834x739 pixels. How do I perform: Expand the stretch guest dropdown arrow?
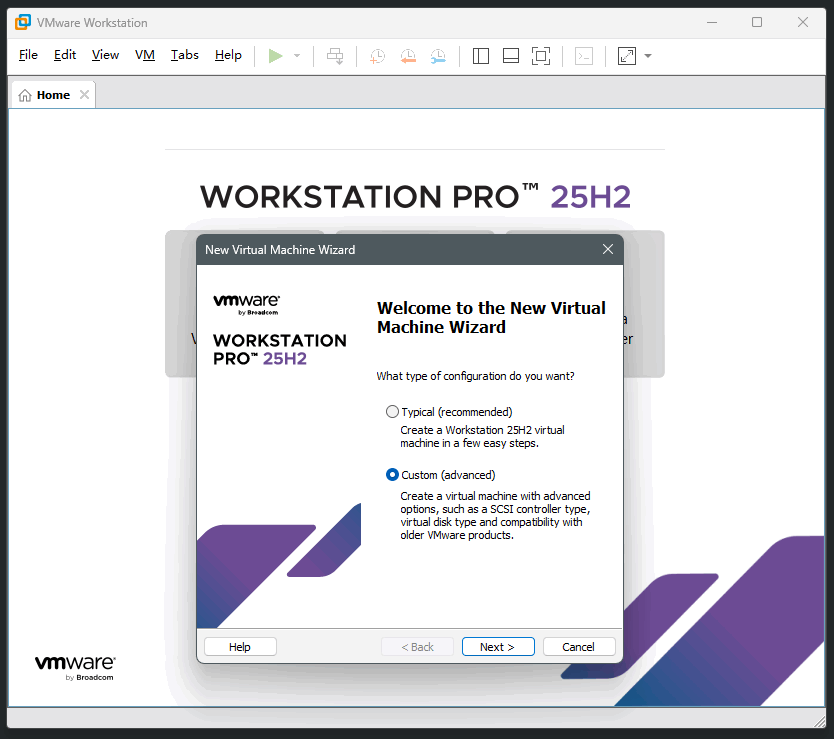pyautogui.click(x=648, y=56)
